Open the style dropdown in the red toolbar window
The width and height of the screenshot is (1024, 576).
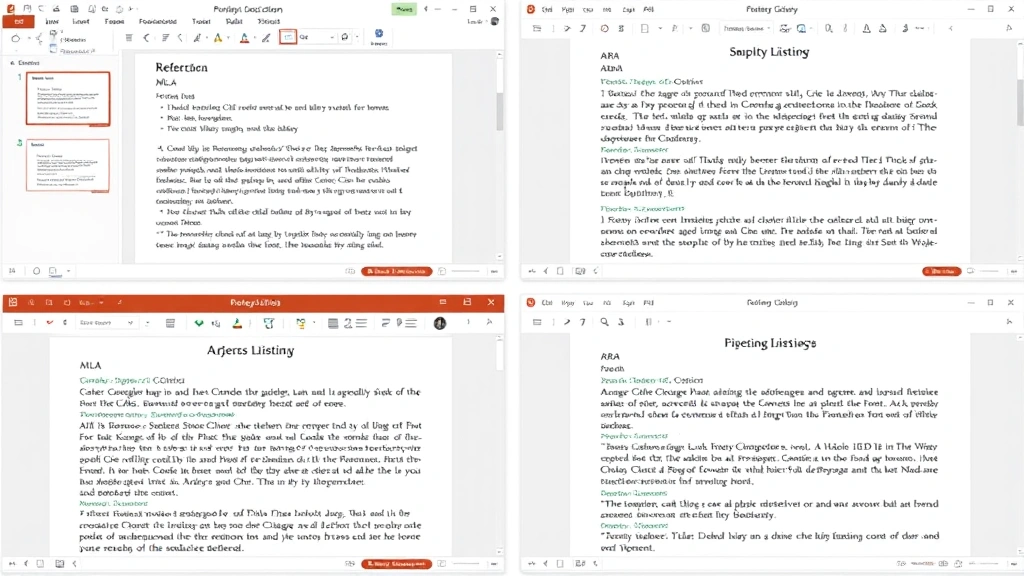[x=110, y=322]
